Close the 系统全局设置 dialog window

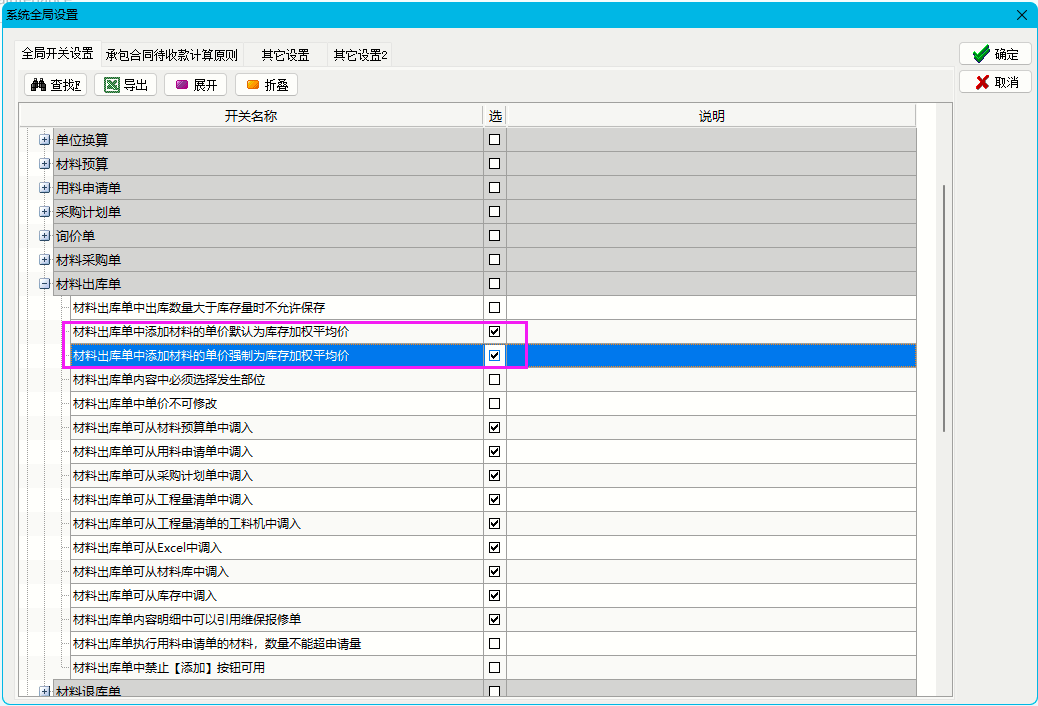pyautogui.click(x=1021, y=15)
